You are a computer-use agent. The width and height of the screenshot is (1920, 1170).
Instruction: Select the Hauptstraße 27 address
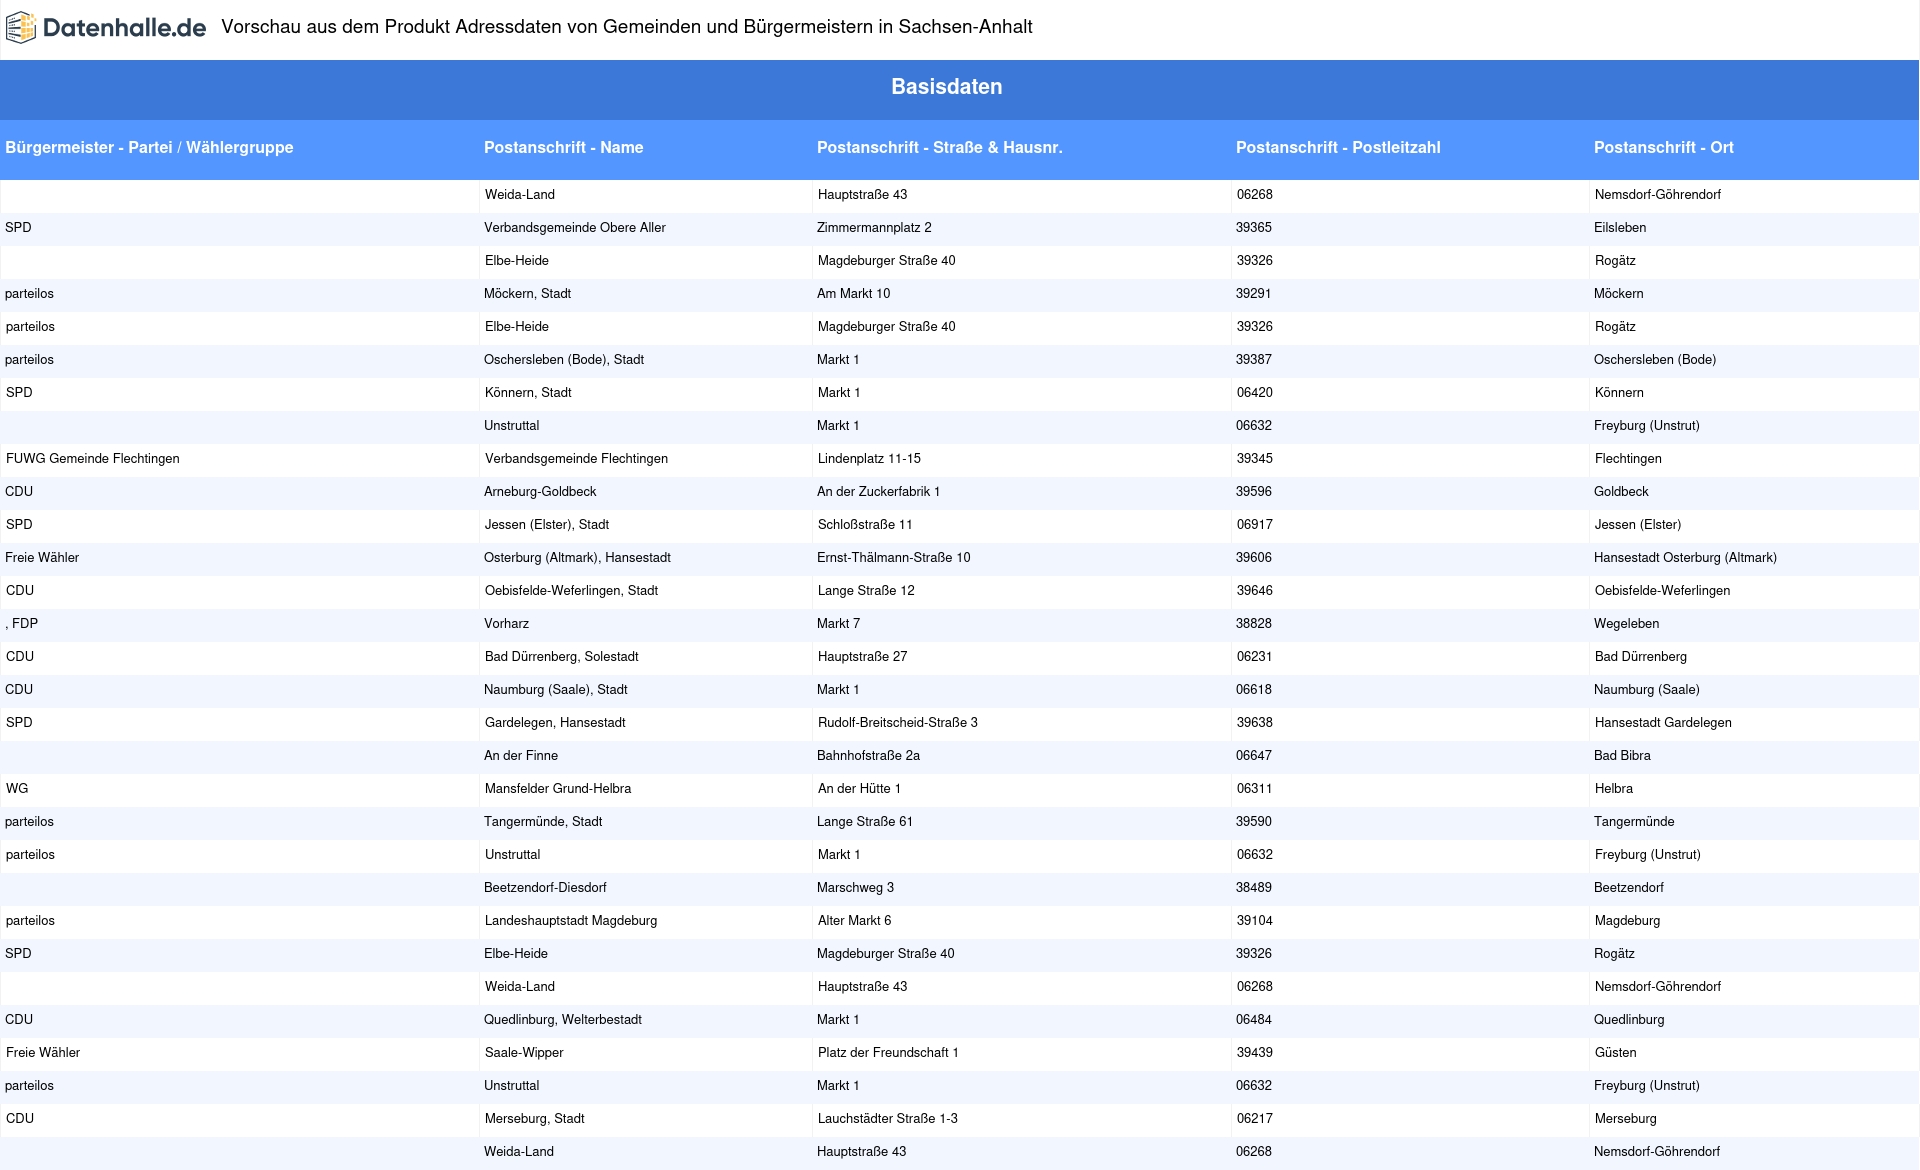pos(862,657)
